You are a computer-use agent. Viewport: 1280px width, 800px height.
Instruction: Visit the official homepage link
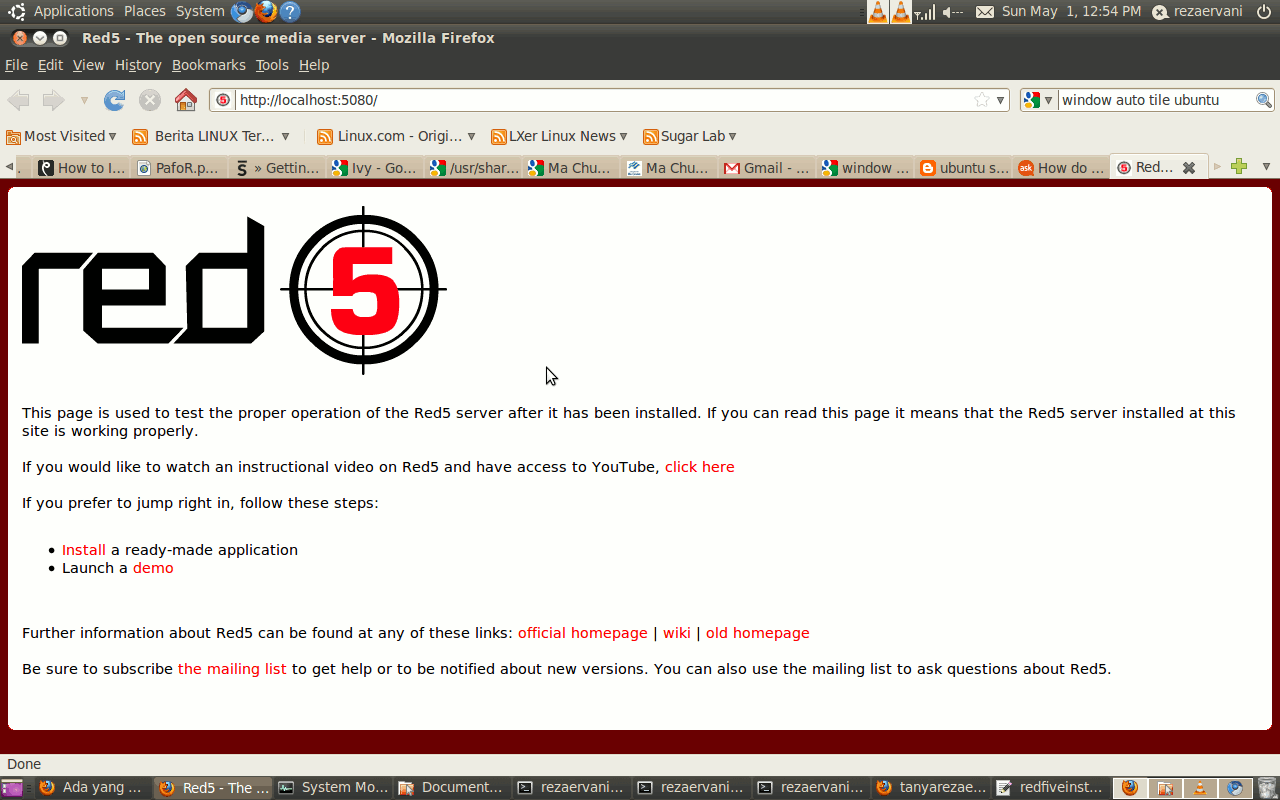click(x=583, y=633)
